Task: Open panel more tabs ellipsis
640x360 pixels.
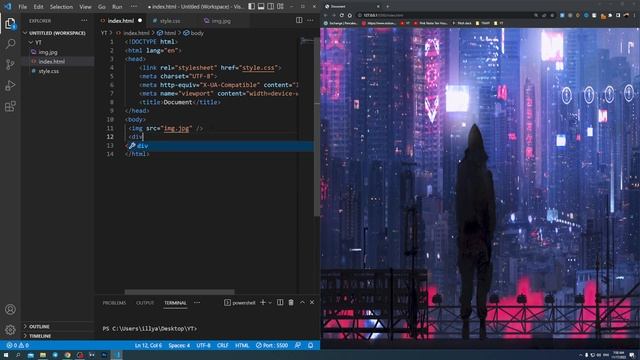Action: tap(197, 303)
